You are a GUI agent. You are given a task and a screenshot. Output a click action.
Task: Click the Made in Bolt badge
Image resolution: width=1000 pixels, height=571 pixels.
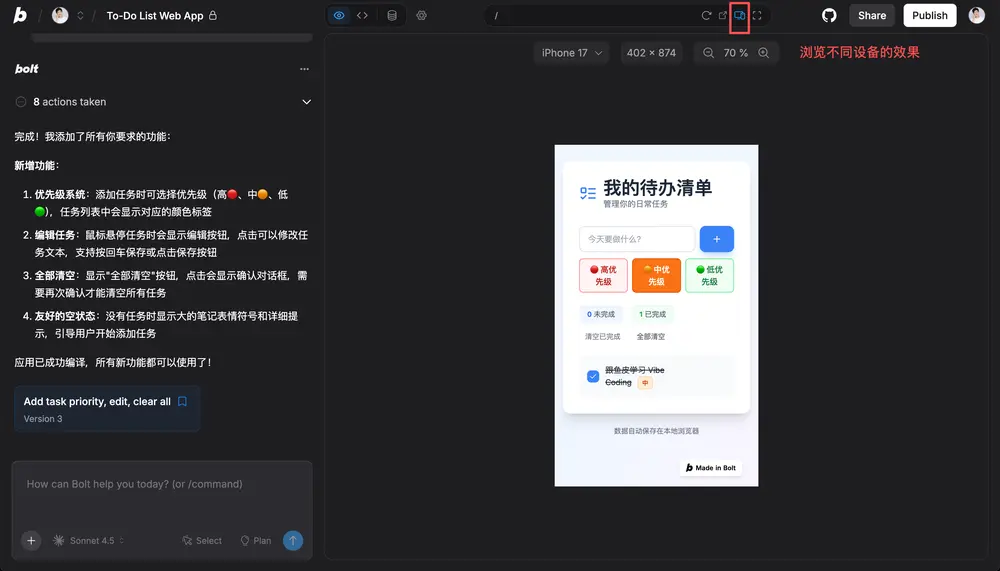711,468
